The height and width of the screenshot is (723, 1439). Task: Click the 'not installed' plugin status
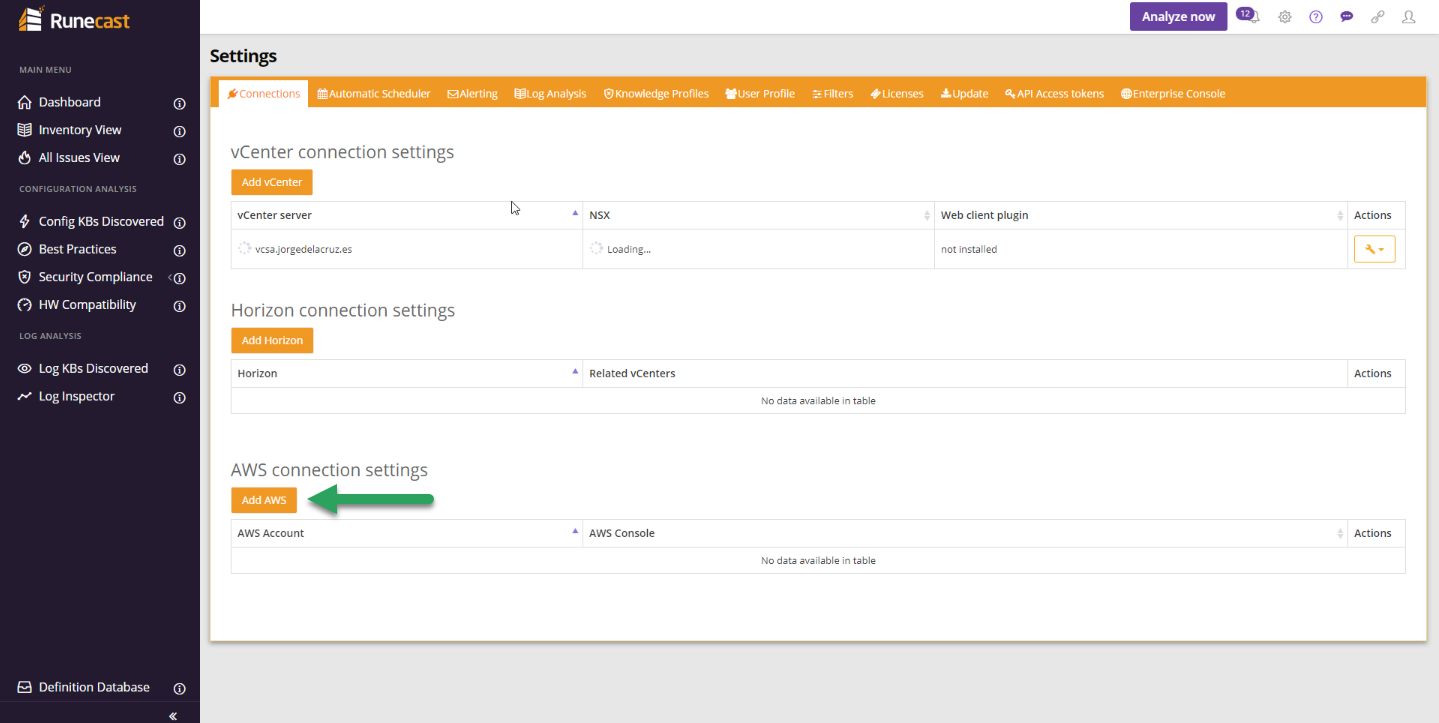click(x=969, y=249)
